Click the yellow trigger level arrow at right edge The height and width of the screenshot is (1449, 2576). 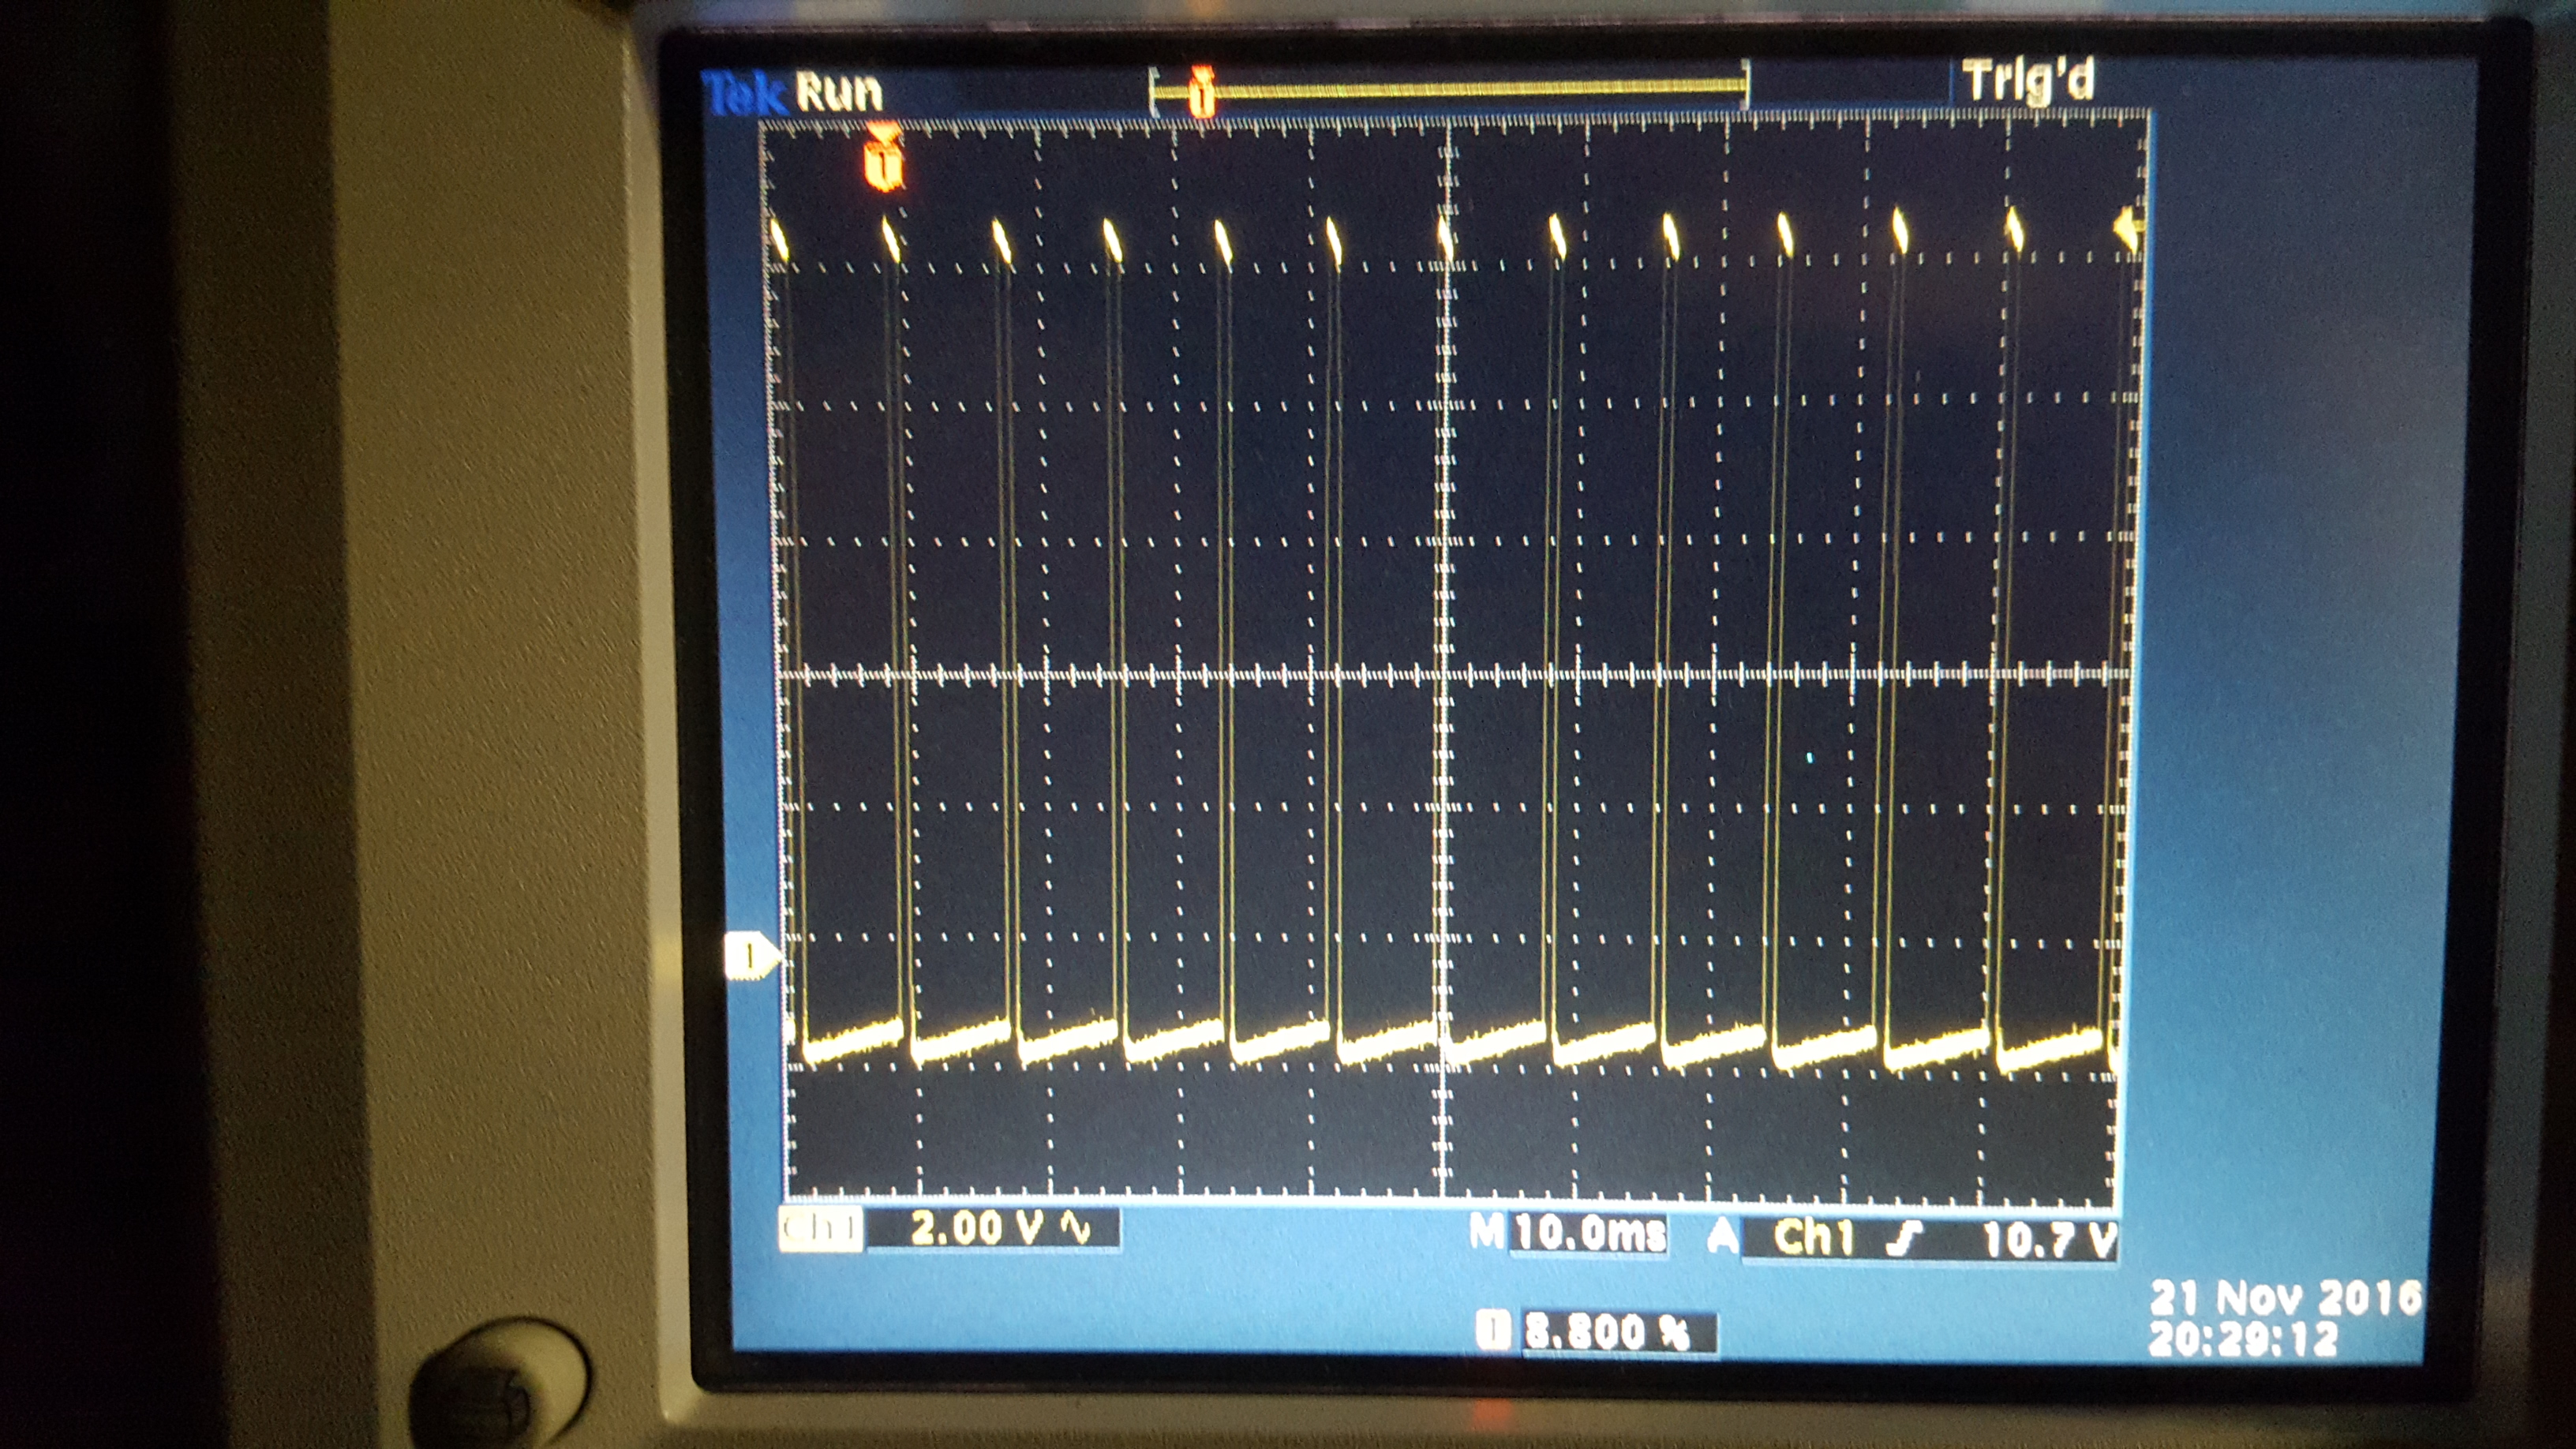click(x=2127, y=229)
